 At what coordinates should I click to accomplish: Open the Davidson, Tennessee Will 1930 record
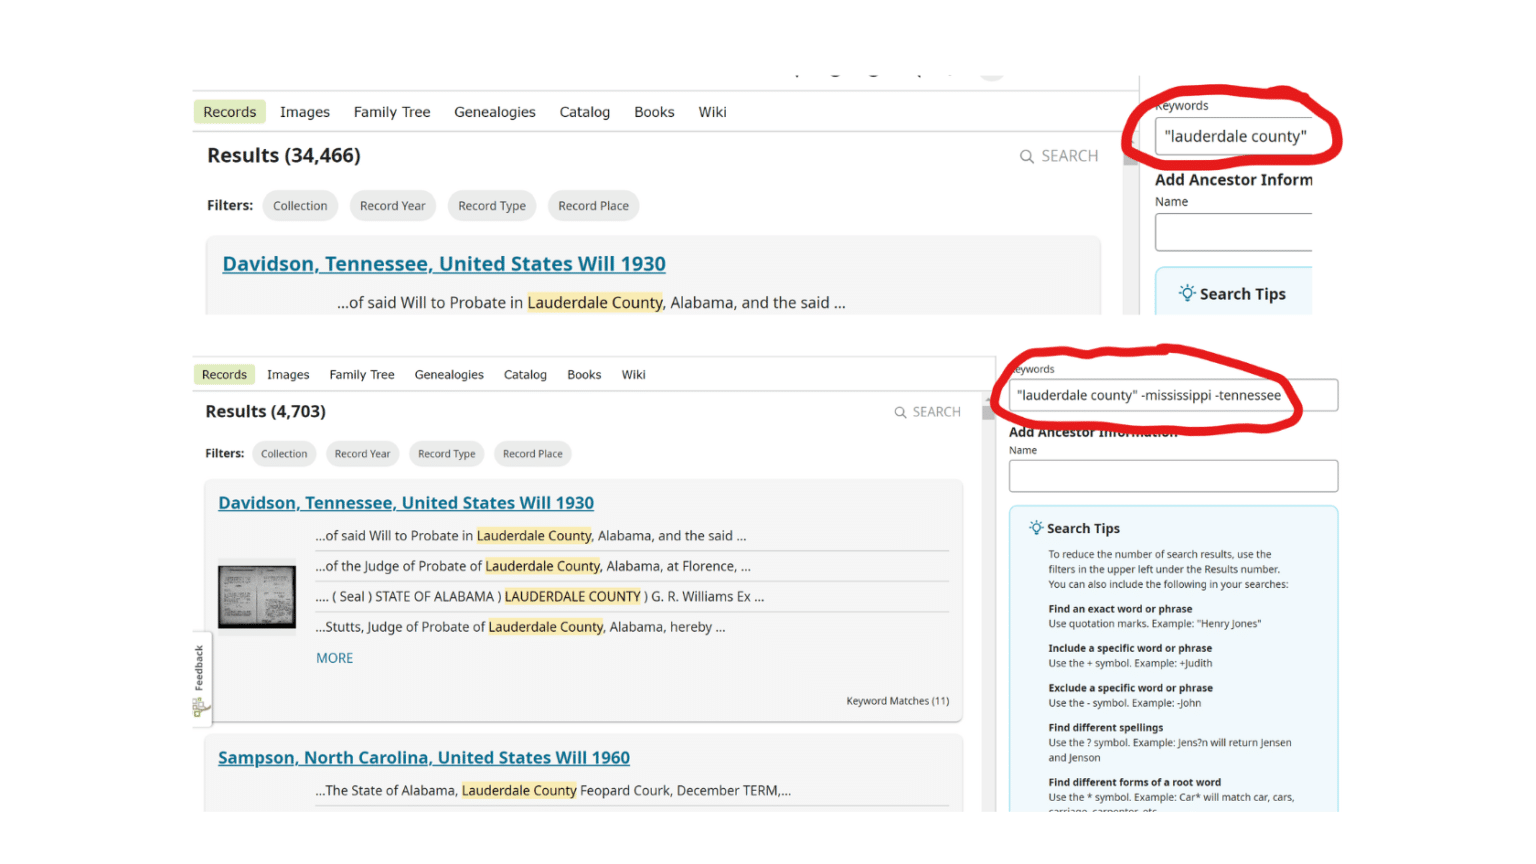(x=406, y=502)
